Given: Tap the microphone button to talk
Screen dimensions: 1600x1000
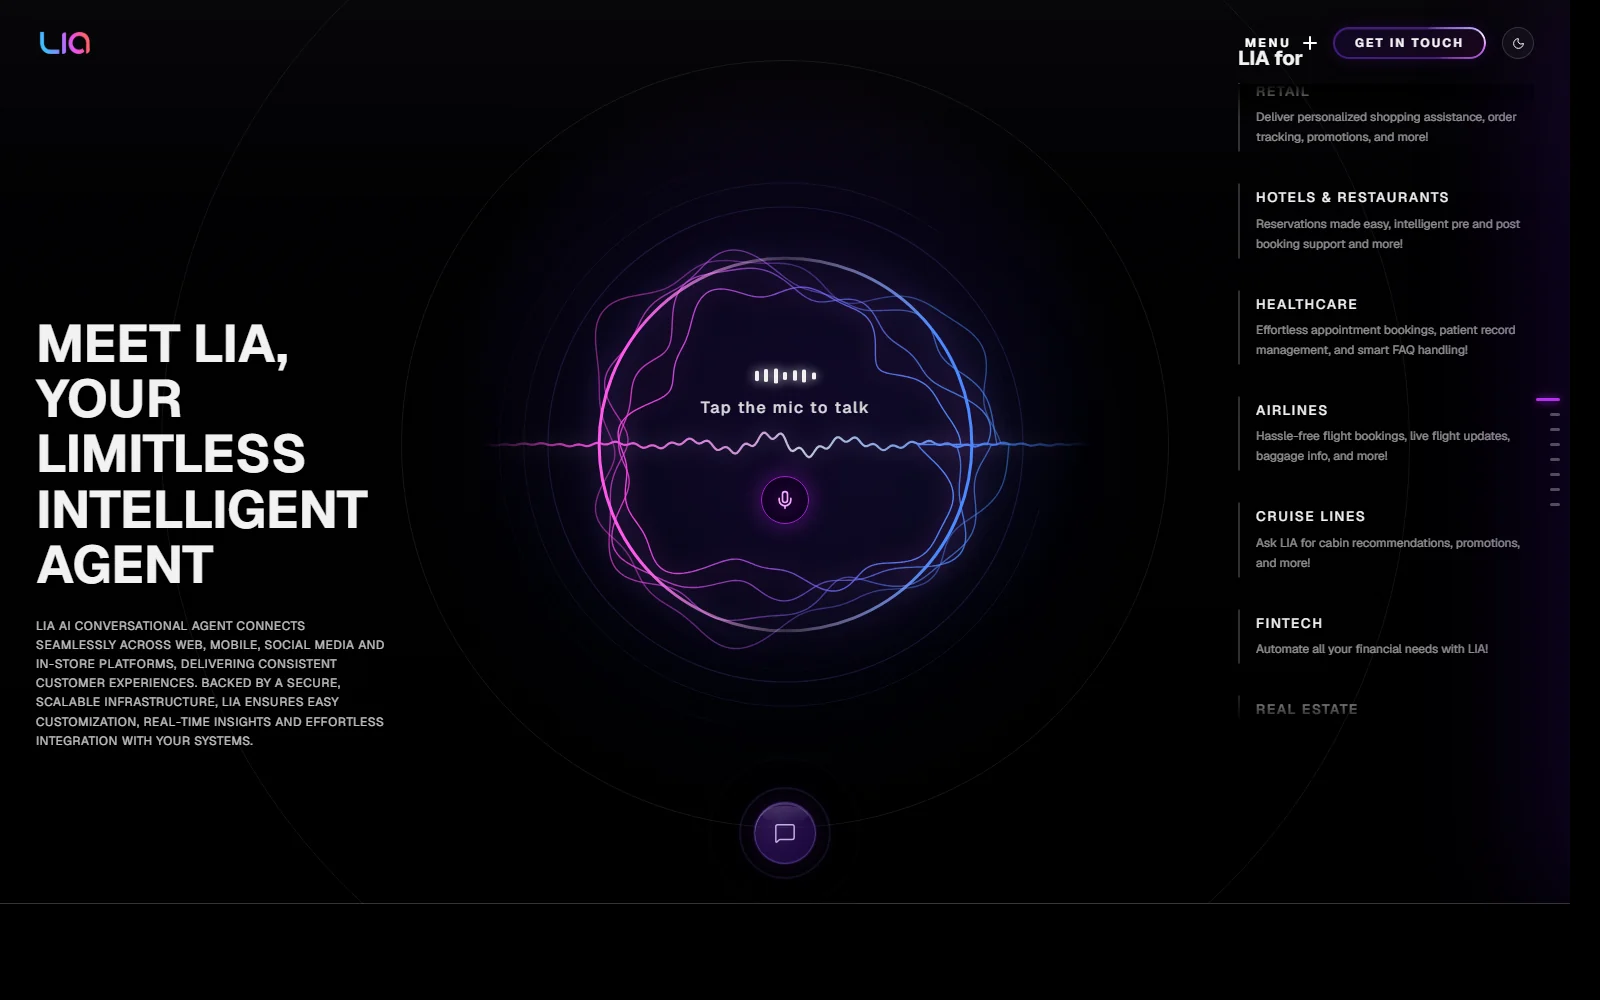Looking at the screenshot, I should 785,499.
